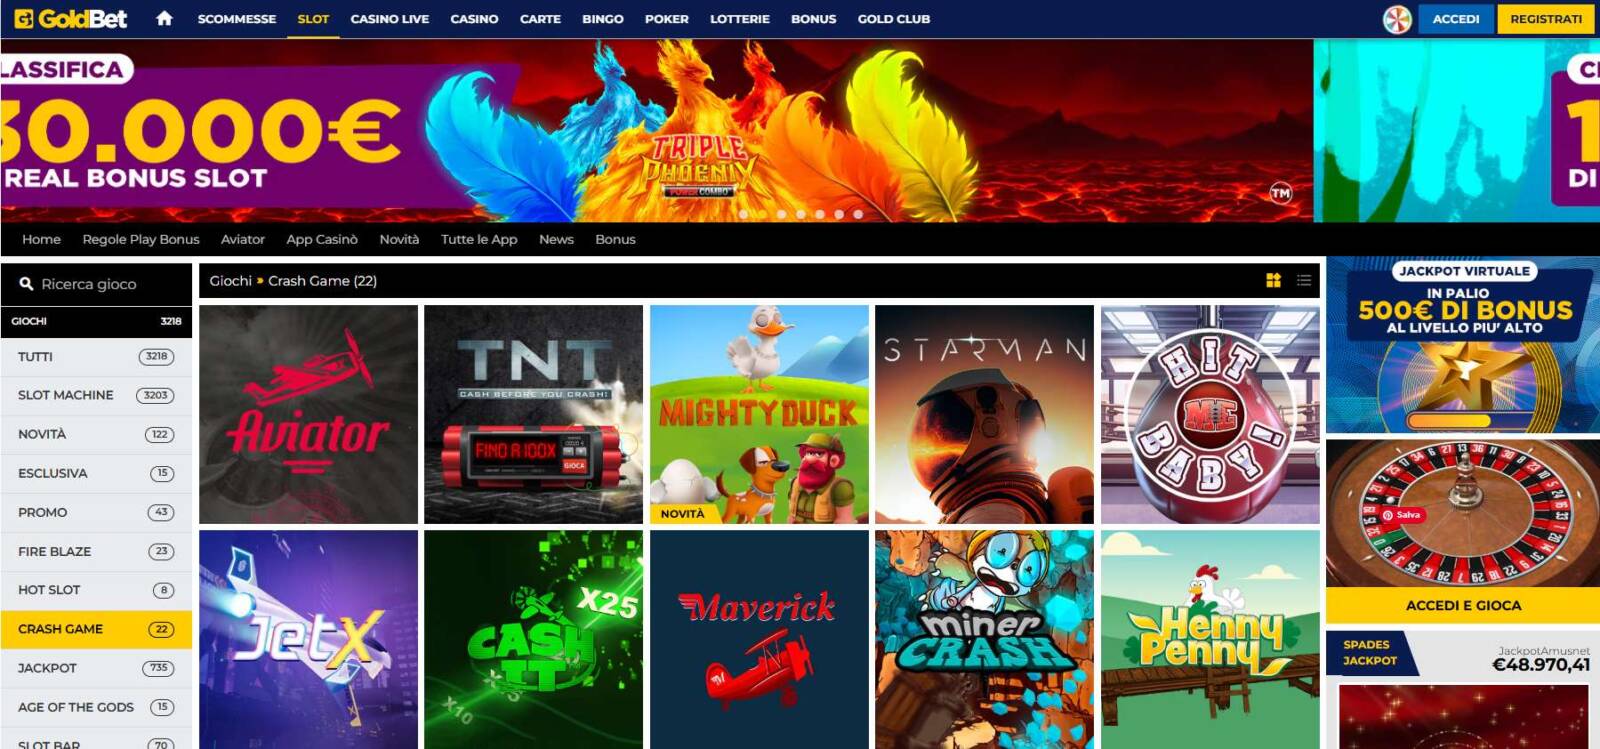Screen dimensions: 1600x749
Task: Open the Henny Penny game
Action: 1210,639
